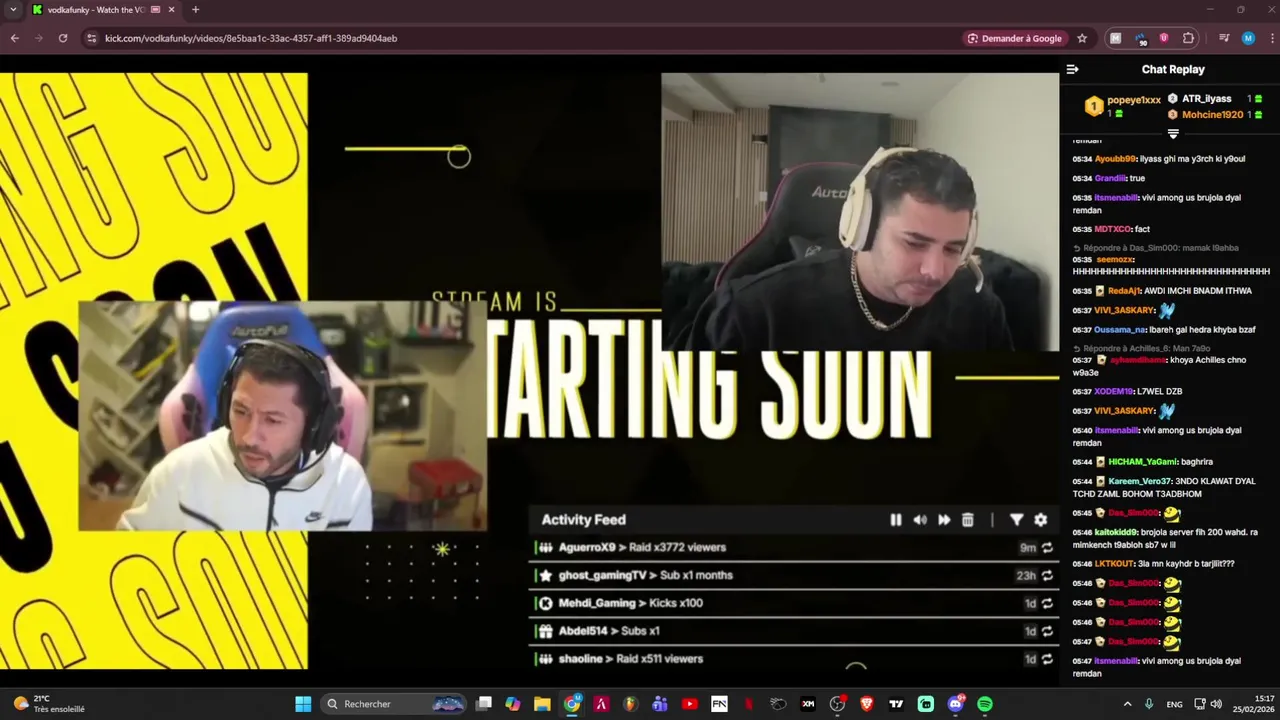Open reply thread to Das_Sim000

click(x=1156, y=248)
